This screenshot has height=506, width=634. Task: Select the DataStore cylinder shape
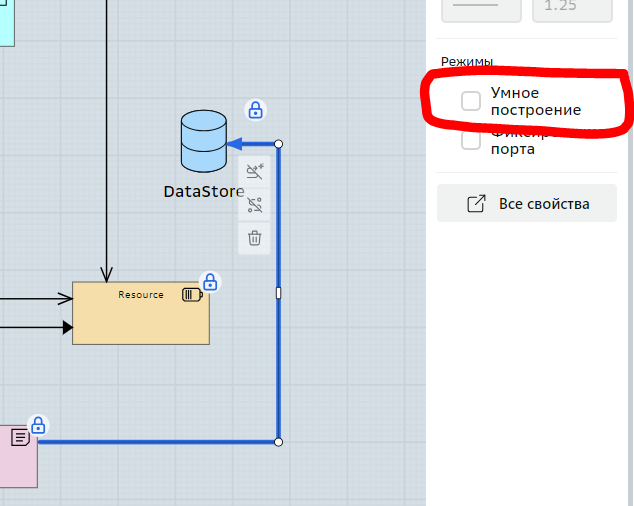[203, 141]
